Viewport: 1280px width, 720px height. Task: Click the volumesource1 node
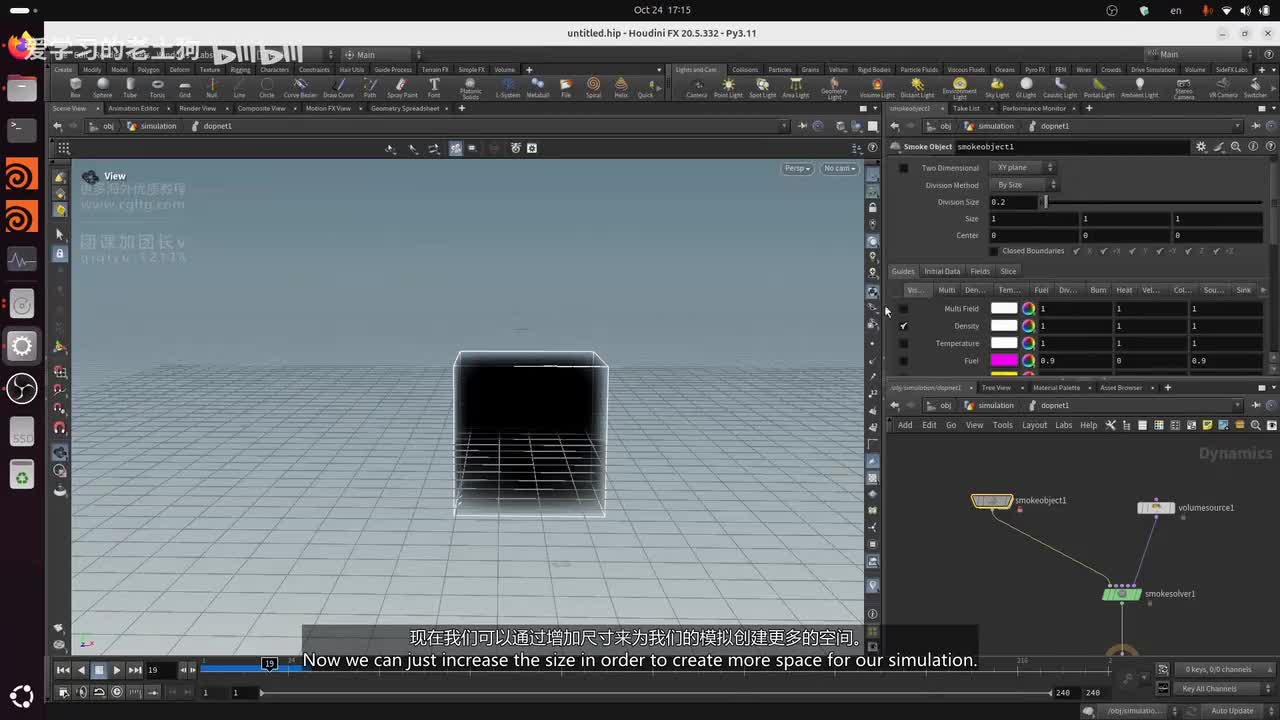1156,508
